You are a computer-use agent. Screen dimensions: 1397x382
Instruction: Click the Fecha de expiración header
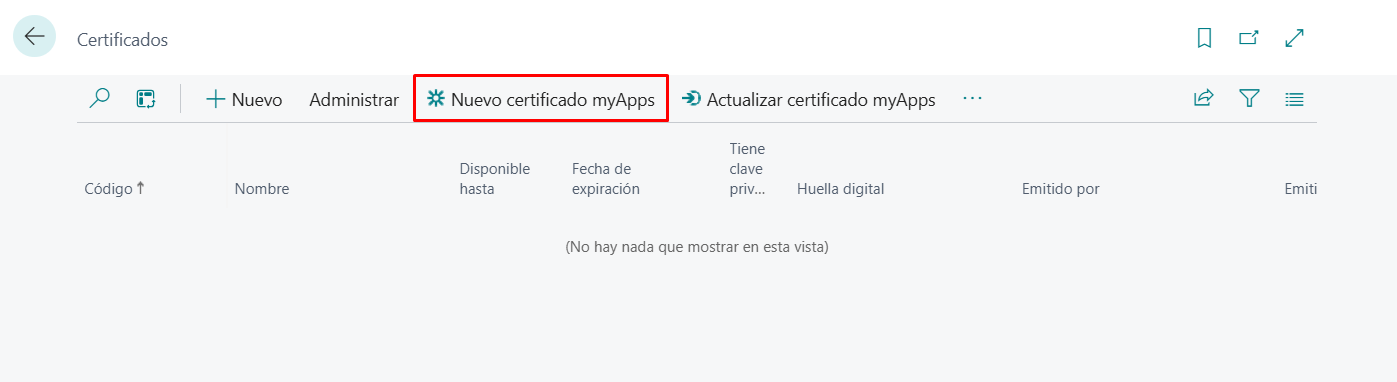click(x=606, y=179)
